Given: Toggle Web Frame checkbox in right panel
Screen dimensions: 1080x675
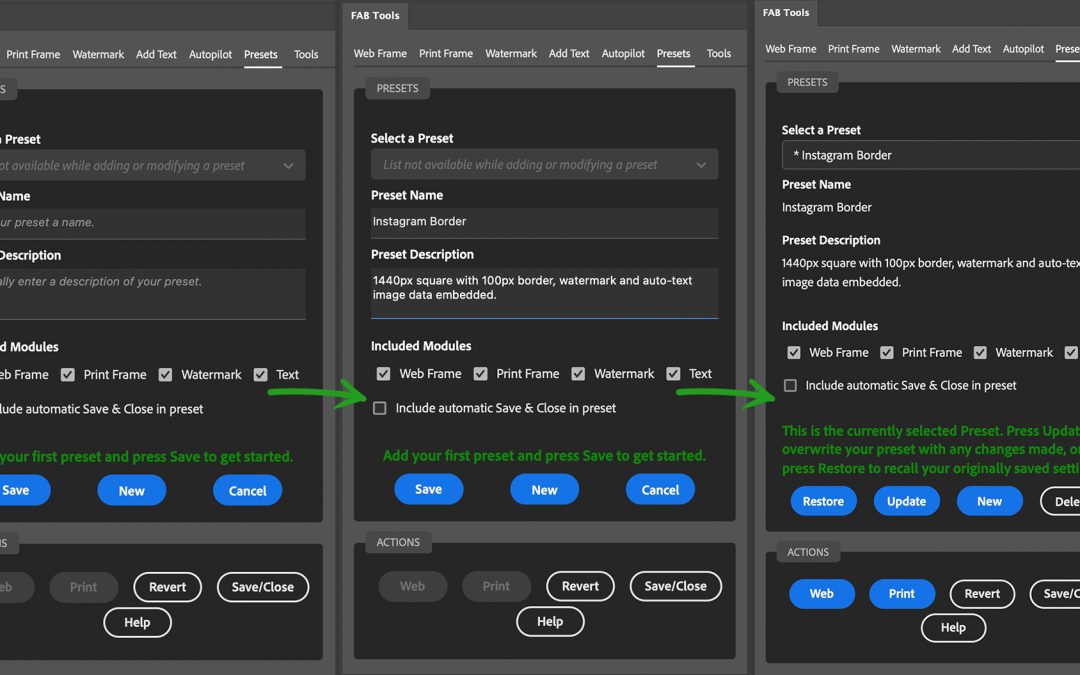Looking at the screenshot, I should pos(794,353).
